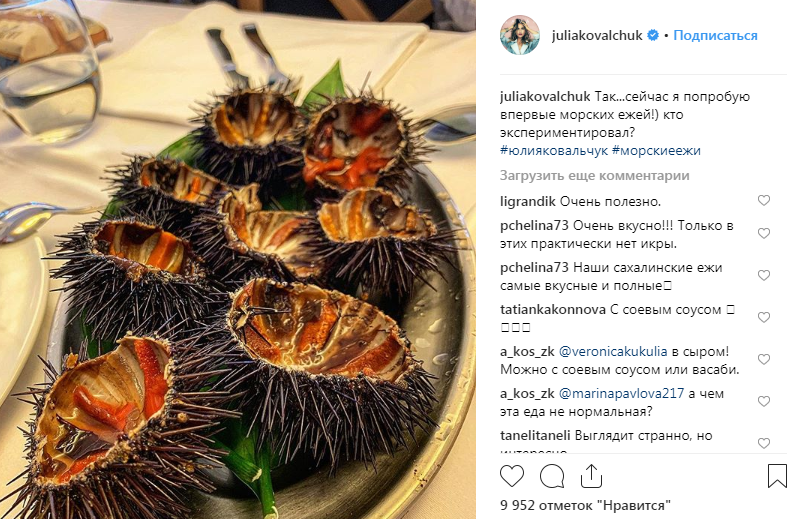The height and width of the screenshot is (519, 790).
Task: Open the #юлияковальчук hashtag
Action: pyautogui.click(x=554, y=151)
